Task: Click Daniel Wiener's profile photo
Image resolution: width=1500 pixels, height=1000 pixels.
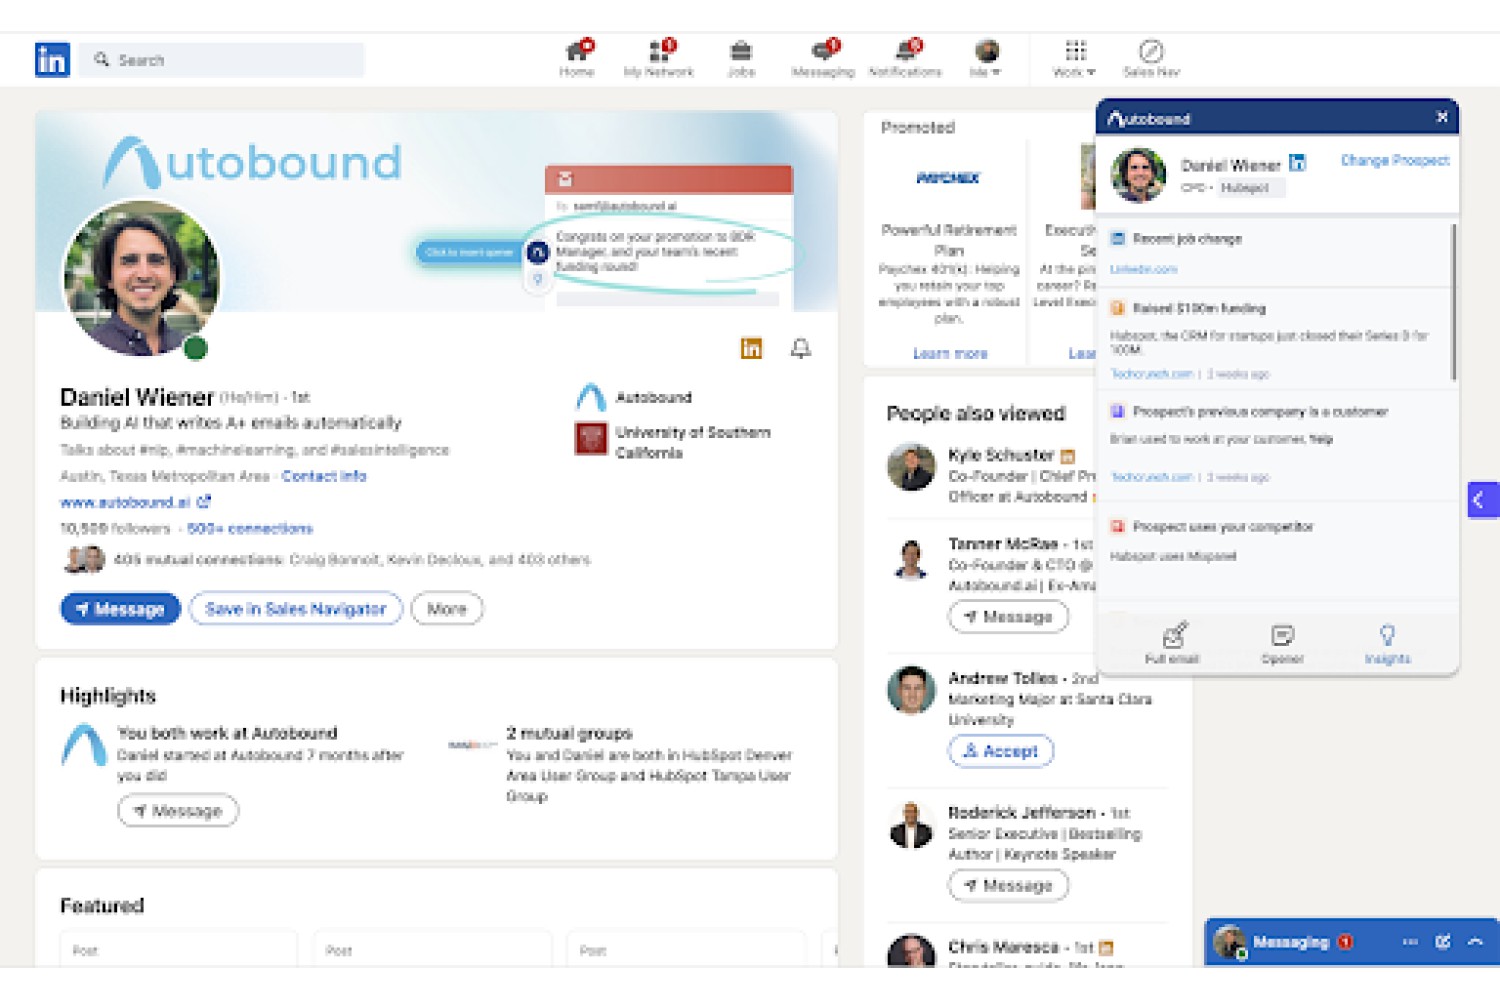Action: (x=140, y=278)
